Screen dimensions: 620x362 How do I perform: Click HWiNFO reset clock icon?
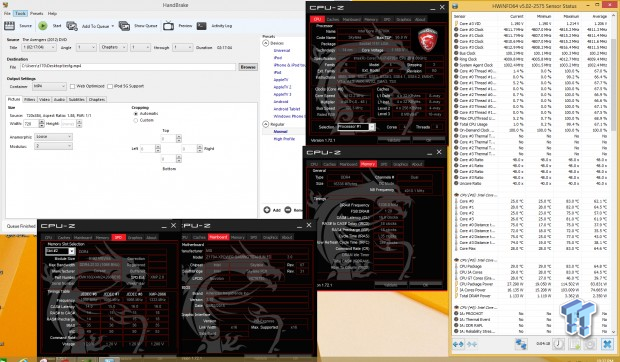(558, 344)
